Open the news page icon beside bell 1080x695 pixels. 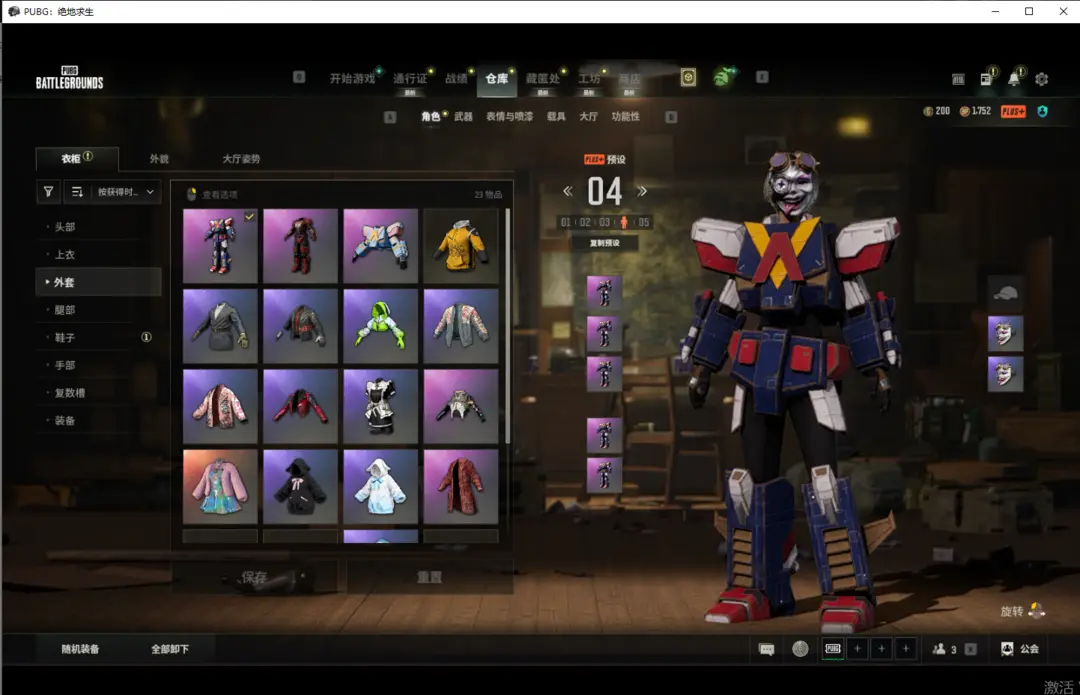(x=986, y=79)
